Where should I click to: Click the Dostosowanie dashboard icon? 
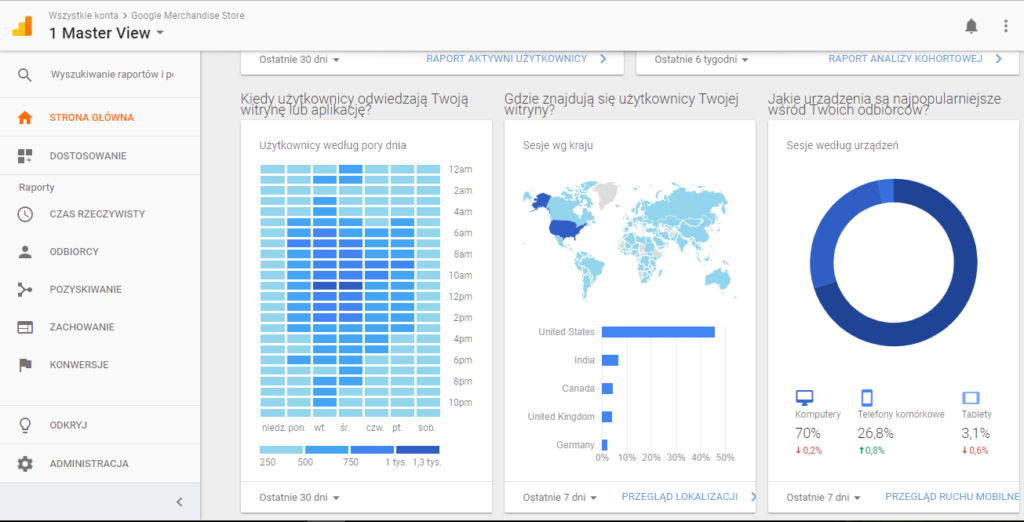(x=25, y=155)
